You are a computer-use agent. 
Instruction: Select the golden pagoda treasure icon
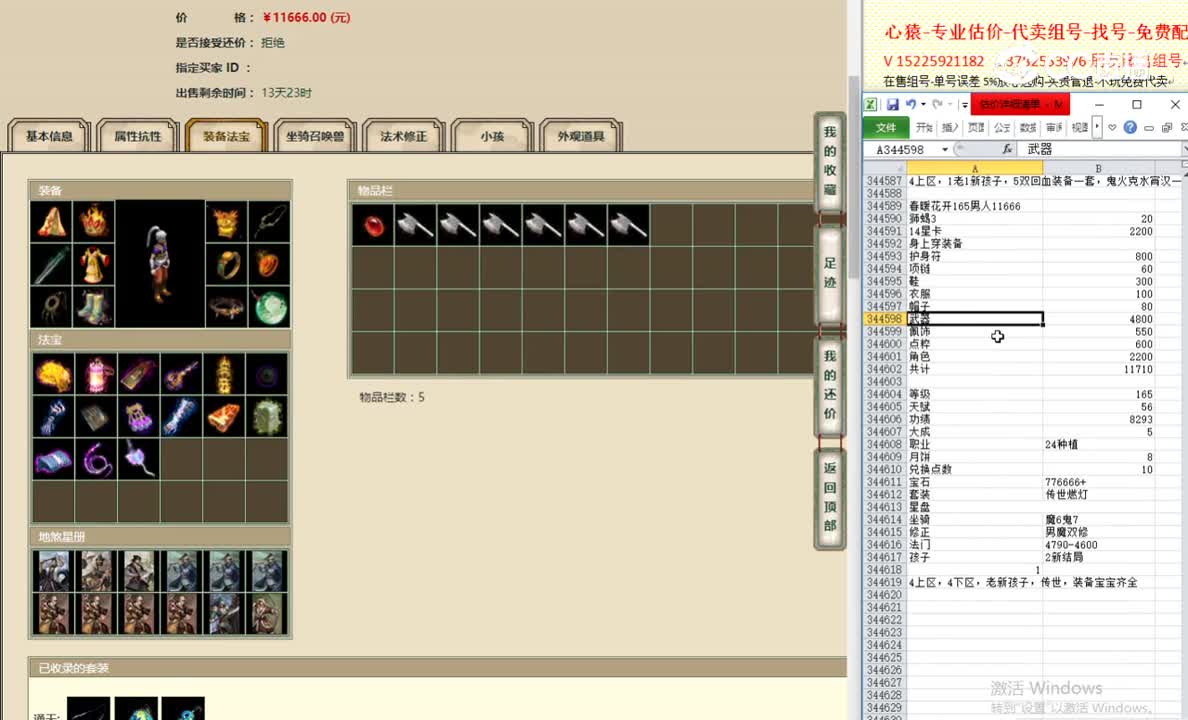click(x=224, y=374)
